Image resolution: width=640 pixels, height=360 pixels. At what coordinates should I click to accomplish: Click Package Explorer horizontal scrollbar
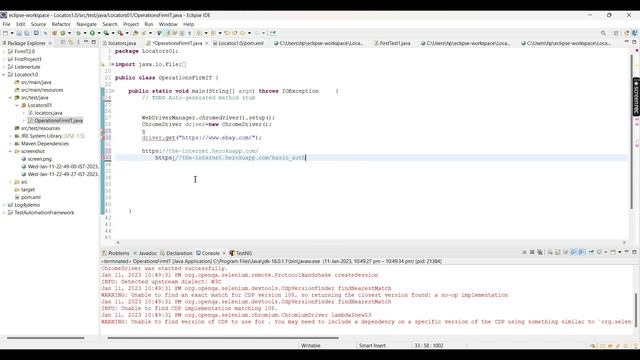45,338
